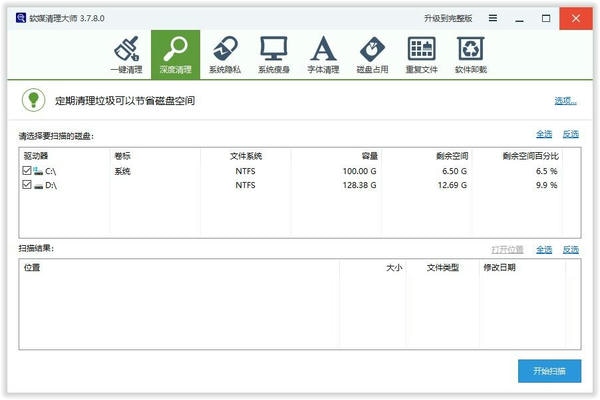Viewport: 600px width, 400px height.
Task: Click the 12.69 G free space value
Action: pyautogui.click(x=452, y=185)
